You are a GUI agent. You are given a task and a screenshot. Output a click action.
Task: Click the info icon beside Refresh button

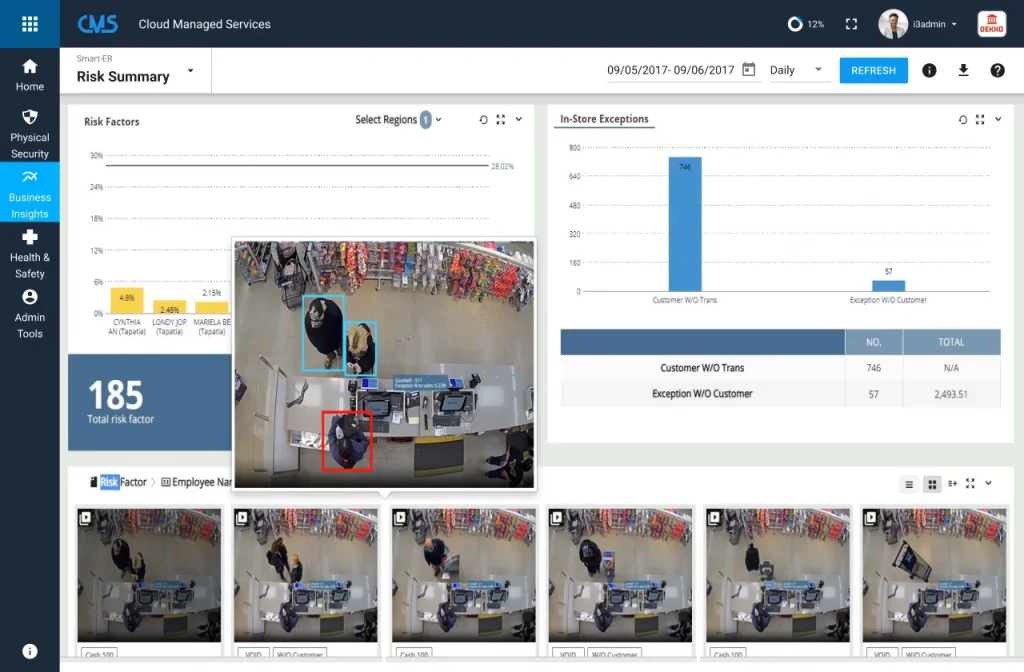click(x=930, y=70)
